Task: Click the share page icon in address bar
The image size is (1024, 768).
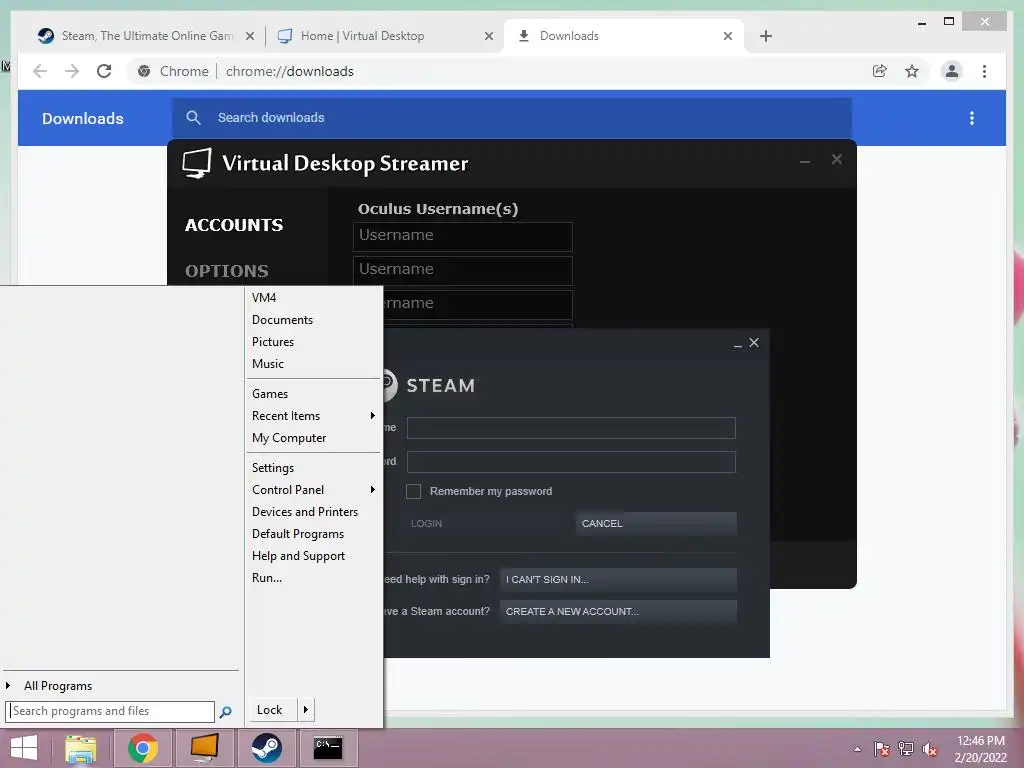Action: point(880,71)
